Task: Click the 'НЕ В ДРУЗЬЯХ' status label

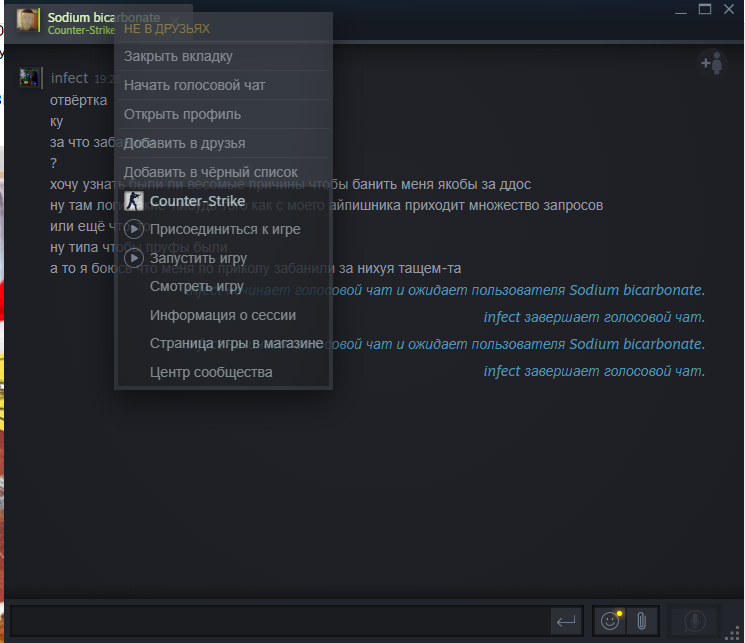Action: pos(167,29)
